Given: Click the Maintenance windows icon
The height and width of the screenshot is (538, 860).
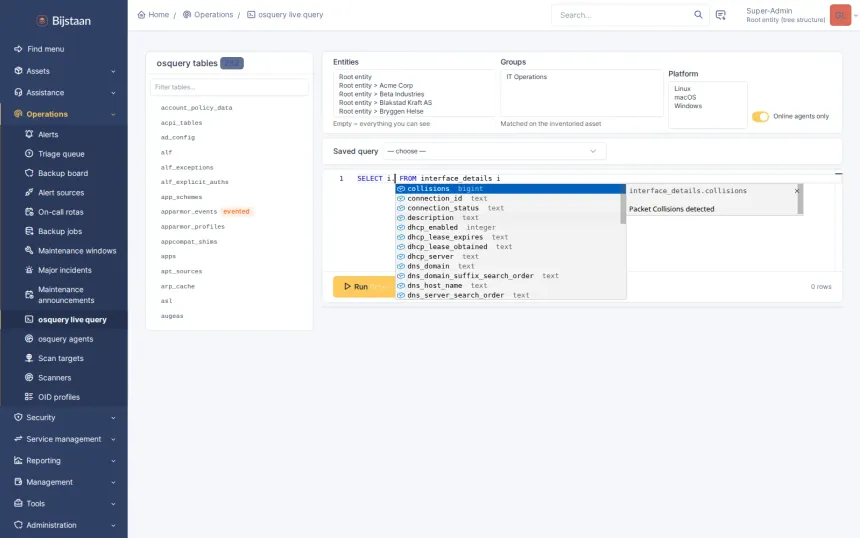Looking at the screenshot, I should tap(29, 250).
